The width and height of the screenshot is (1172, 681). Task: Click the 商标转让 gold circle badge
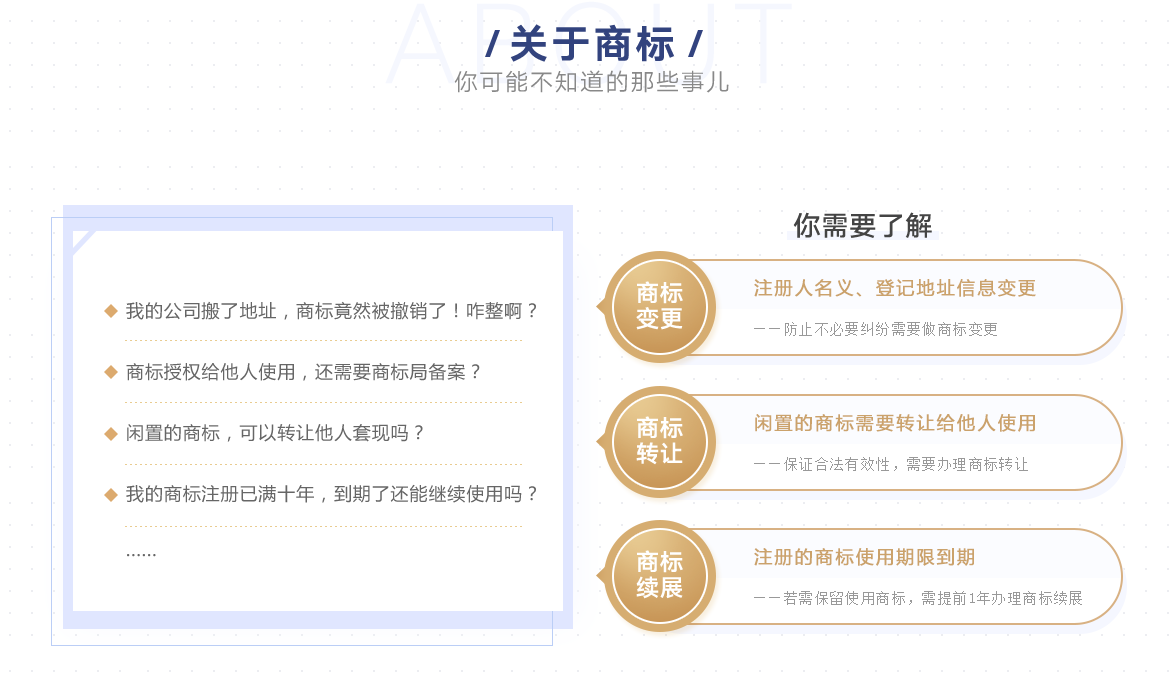(x=659, y=441)
